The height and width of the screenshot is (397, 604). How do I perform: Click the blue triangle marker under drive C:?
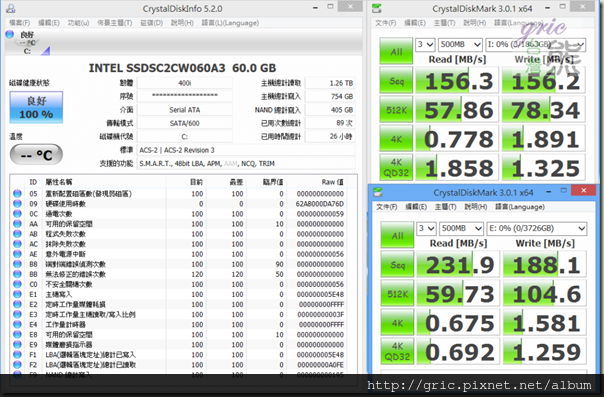click(x=46, y=50)
